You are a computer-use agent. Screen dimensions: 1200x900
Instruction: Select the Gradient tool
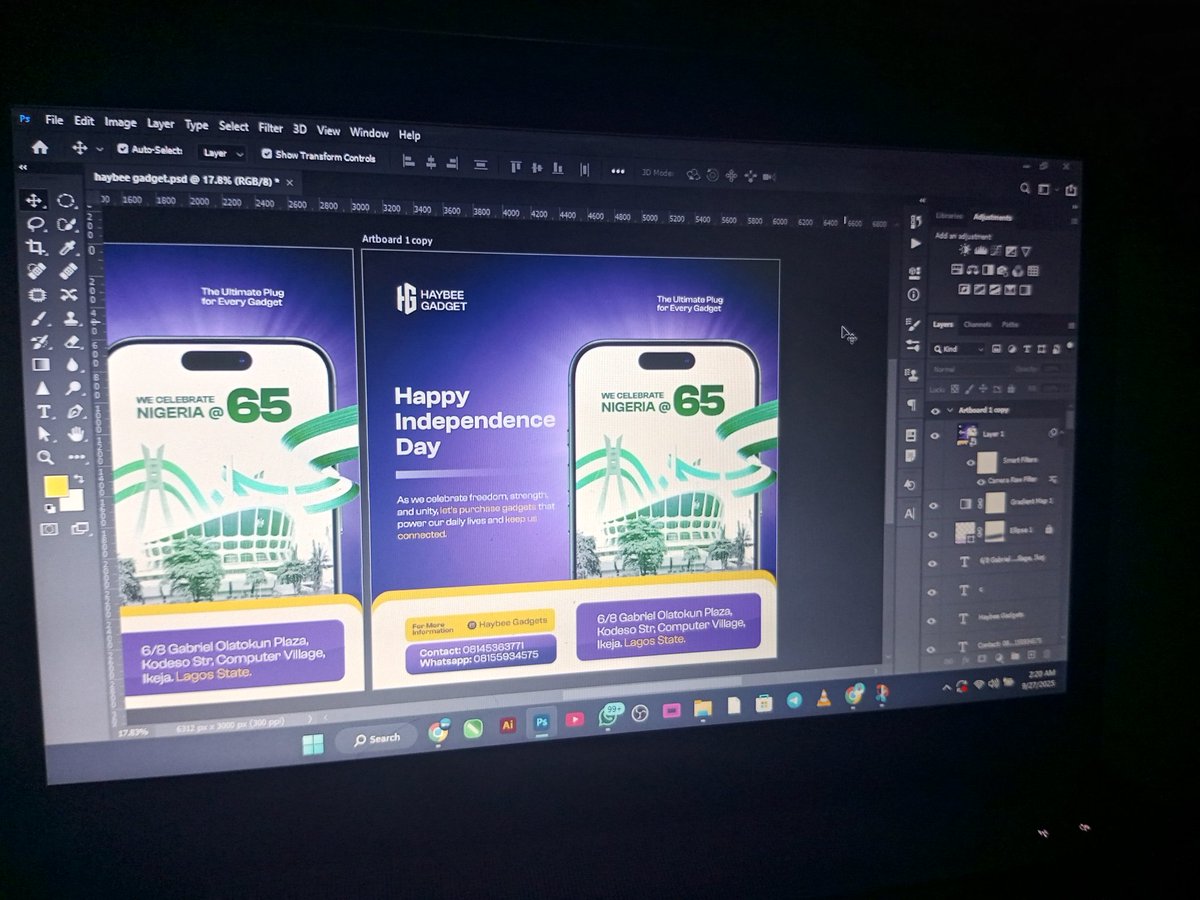(40, 365)
